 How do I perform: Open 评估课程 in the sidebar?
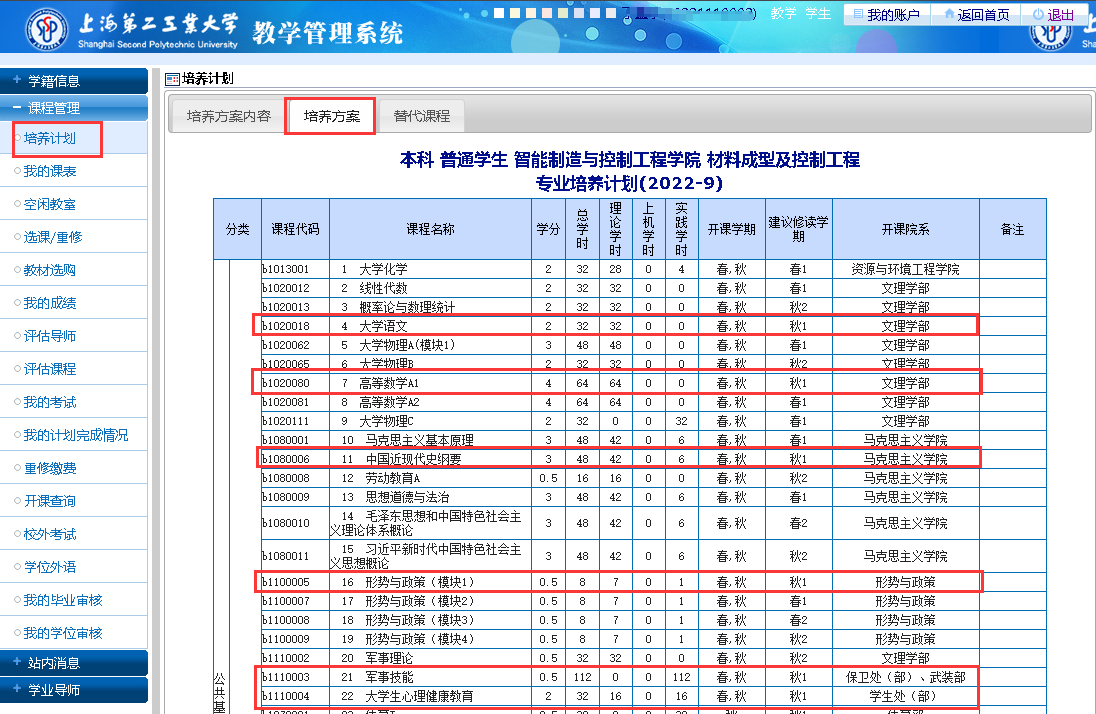pyautogui.click(x=50, y=369)
